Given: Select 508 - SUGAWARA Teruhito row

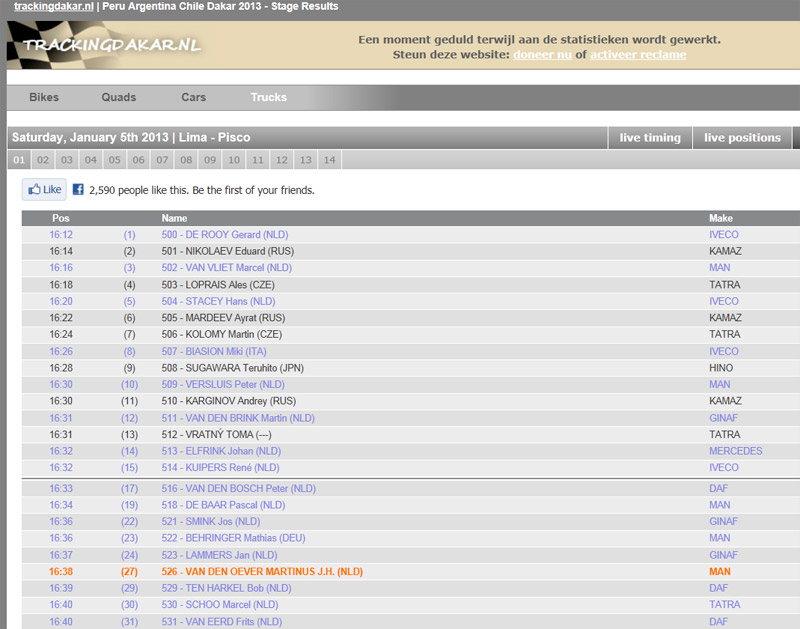Looking at the screenshot, I should coord(411,368).
